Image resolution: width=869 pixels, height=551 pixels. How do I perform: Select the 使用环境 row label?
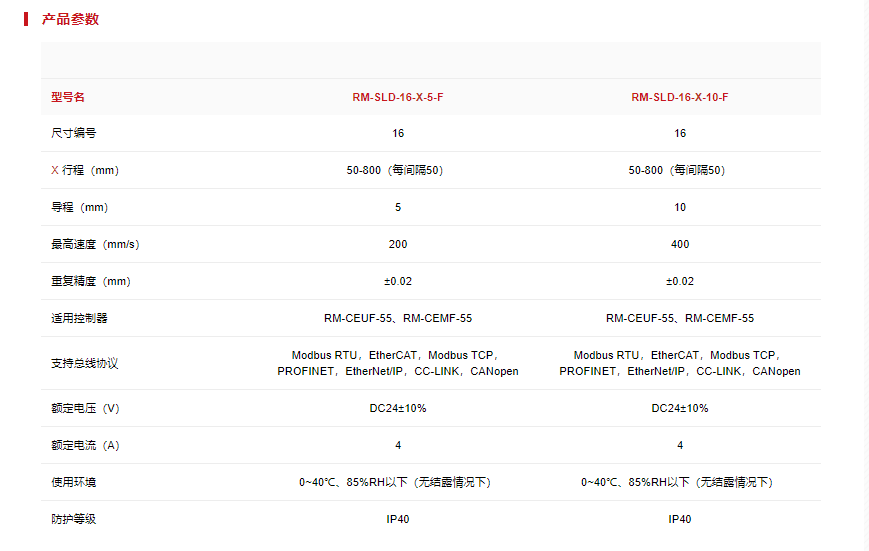click(73, 482)
